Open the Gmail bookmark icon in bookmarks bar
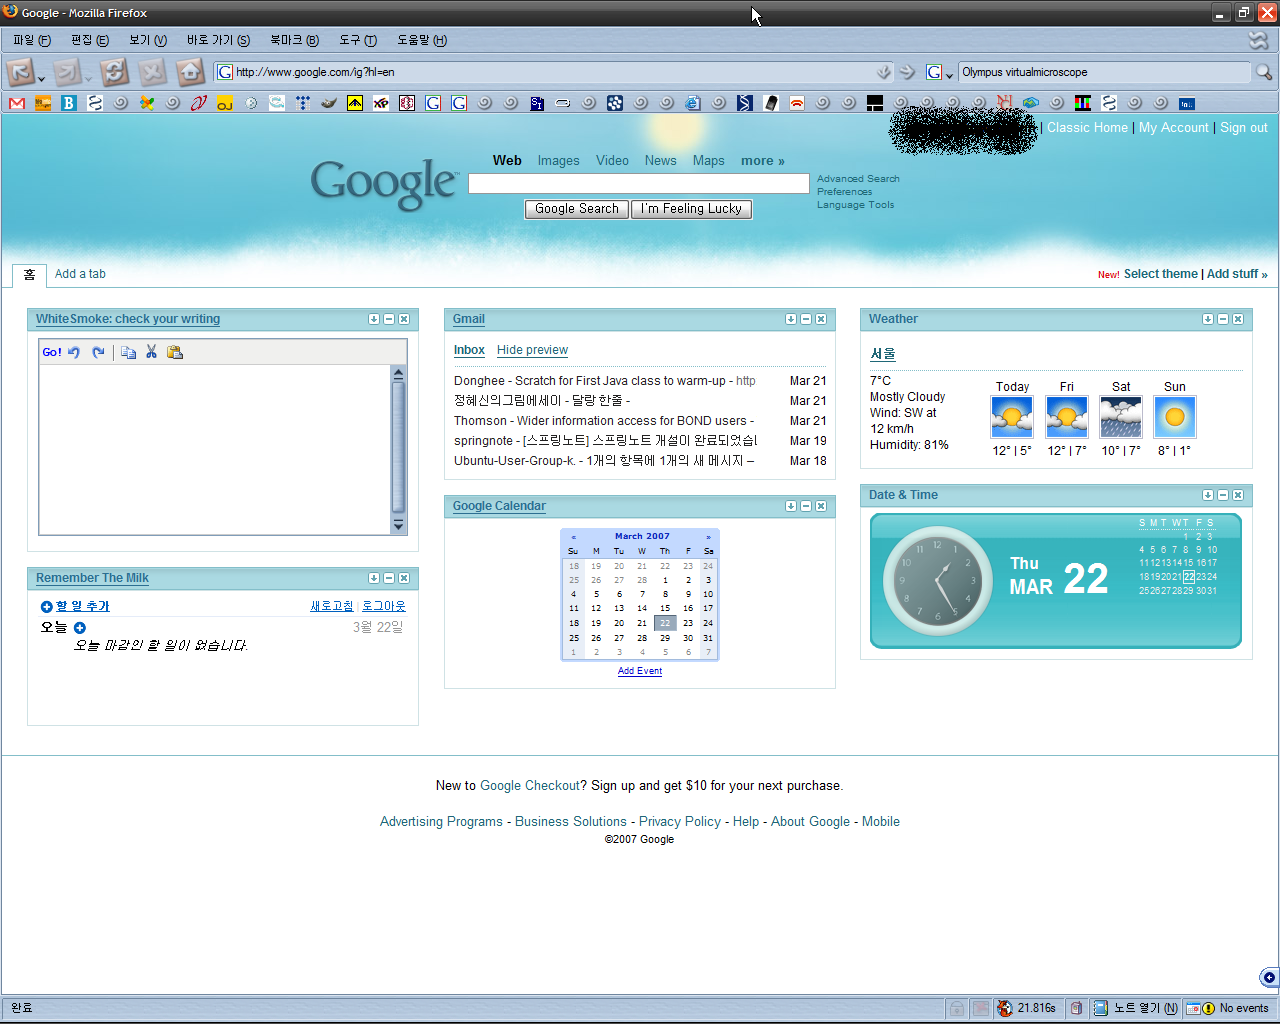 tap(17, 103)
